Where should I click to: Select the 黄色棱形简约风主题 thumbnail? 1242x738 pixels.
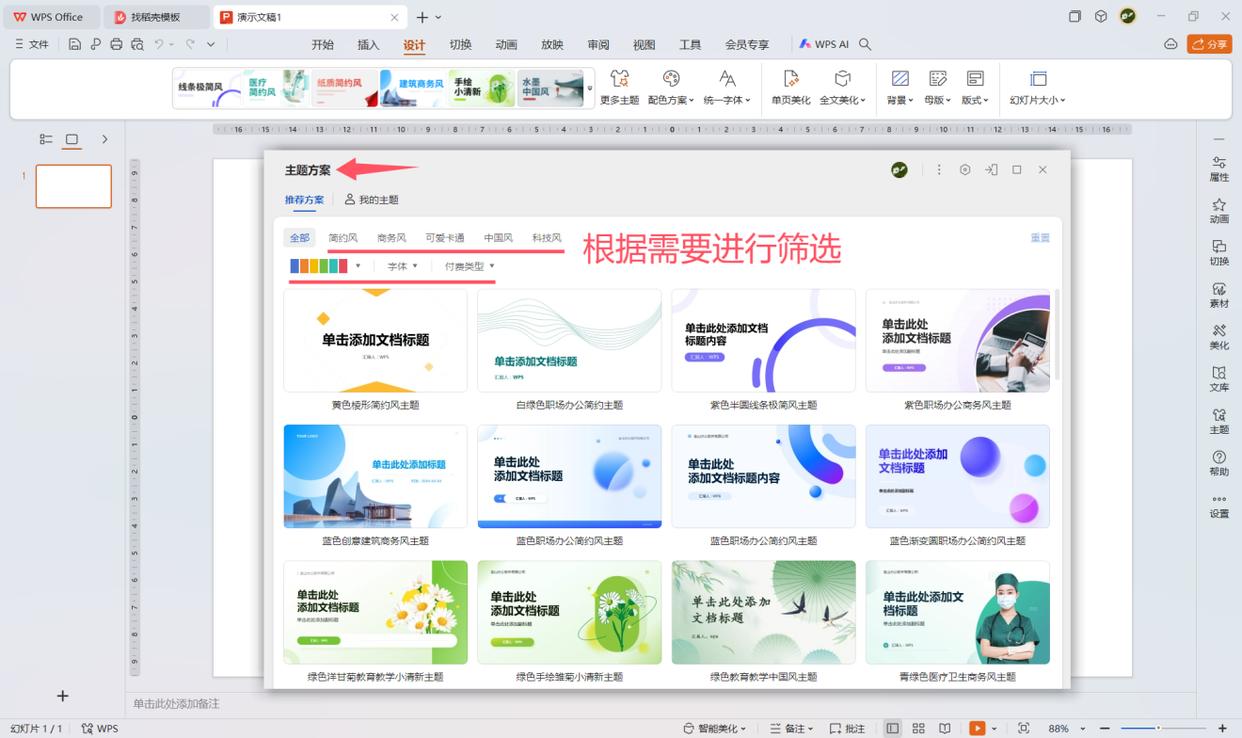tap(375, 341)
